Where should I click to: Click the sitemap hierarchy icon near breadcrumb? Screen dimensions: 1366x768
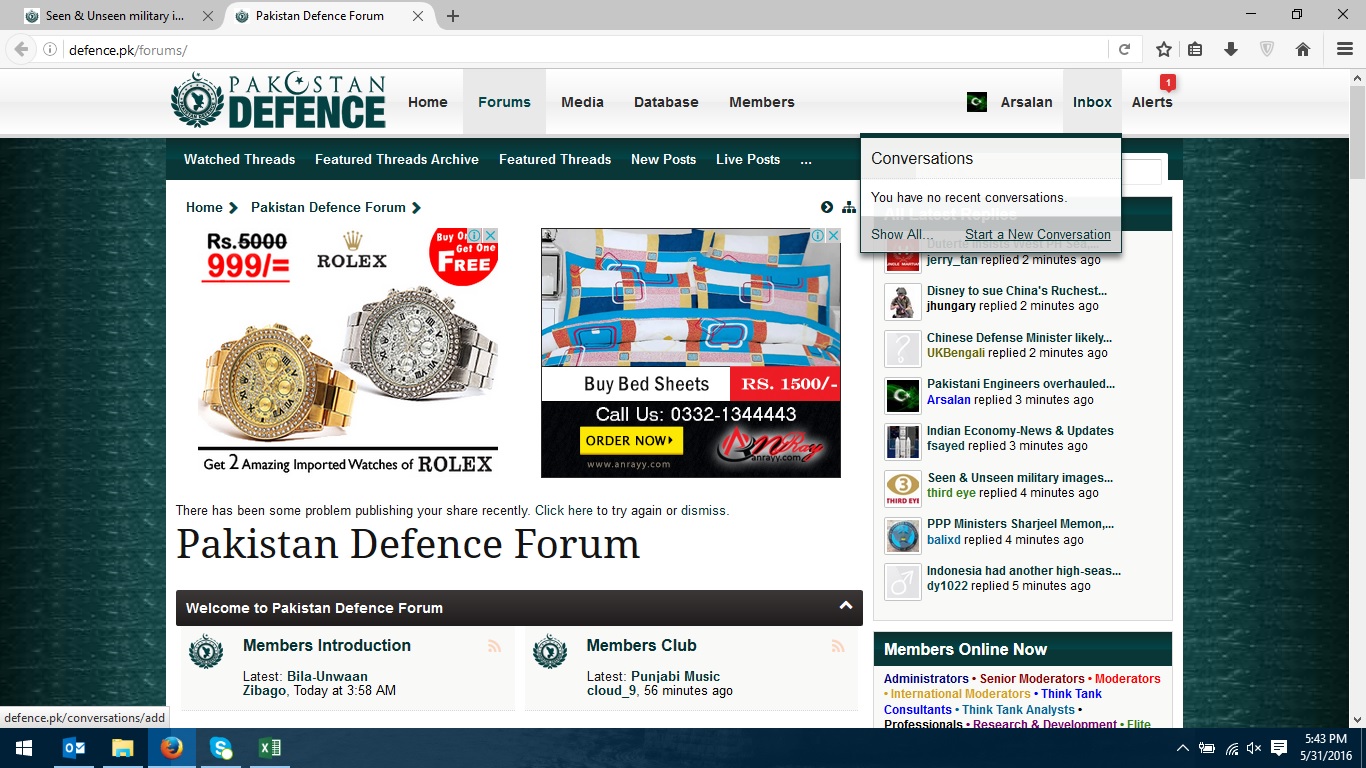(x=849, y=207)
